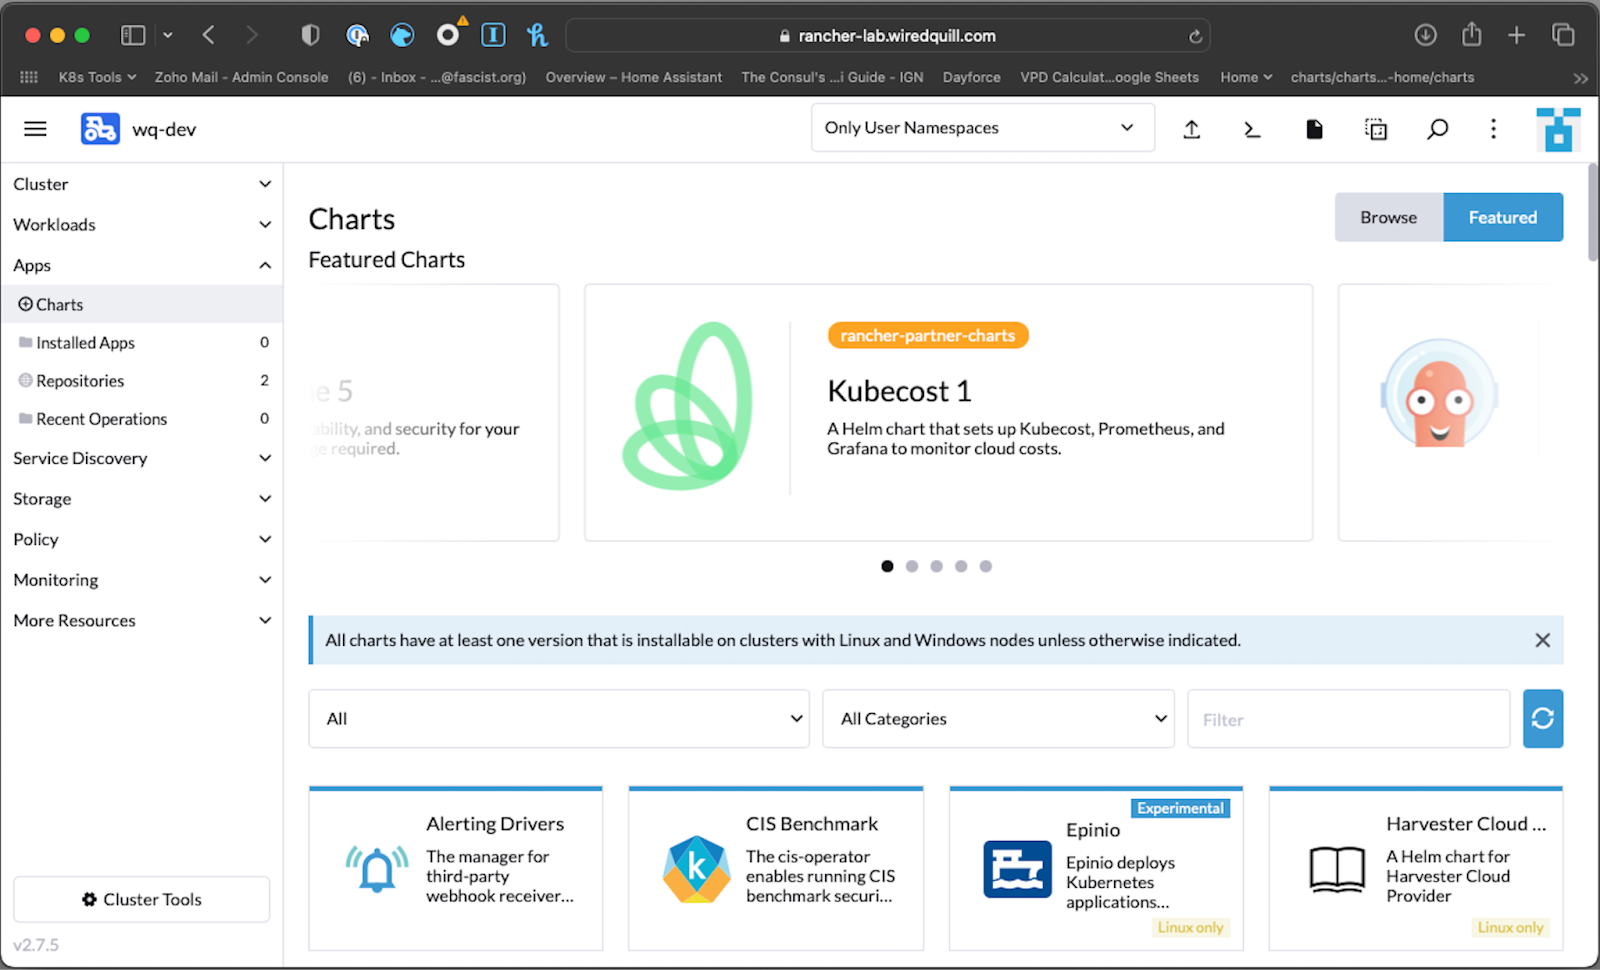The width and height of the screenshot is (1600, 970).
Task: Click the user avatar icon
Action: [x=1558, y=130]
